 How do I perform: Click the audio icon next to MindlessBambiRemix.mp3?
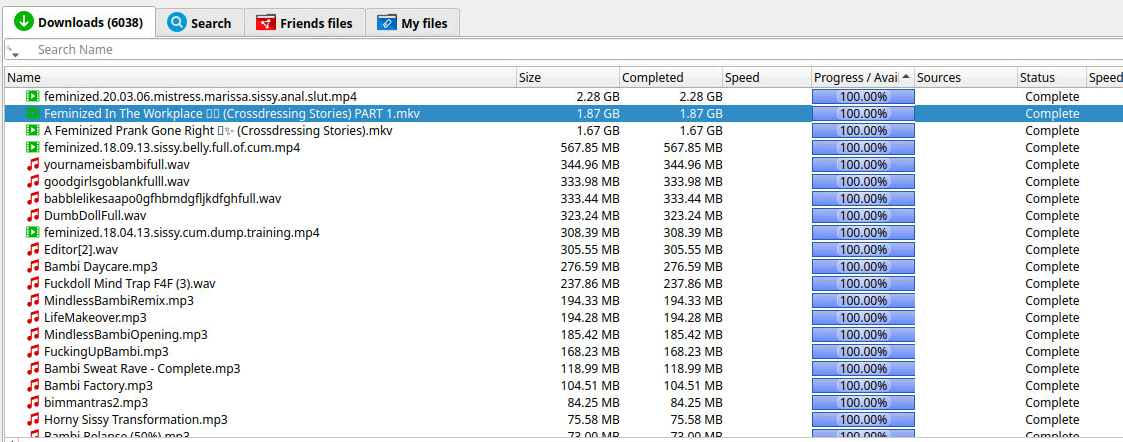click(x=33, y=301)
